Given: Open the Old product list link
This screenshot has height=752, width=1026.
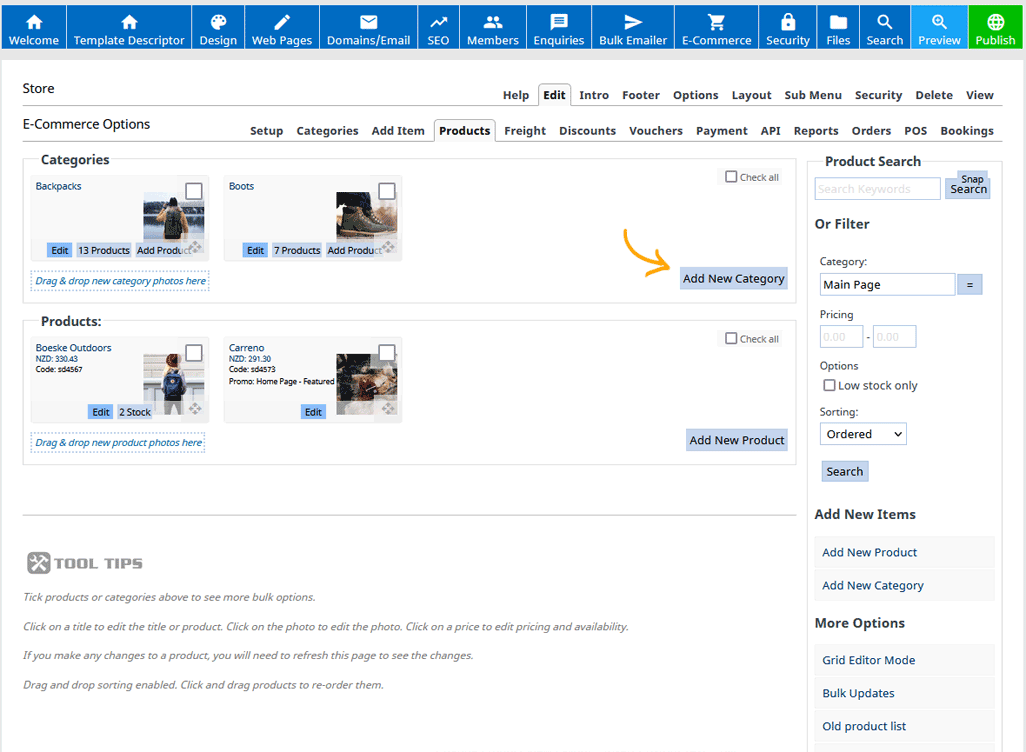Looking at the screenshot, I should (904, 726).
